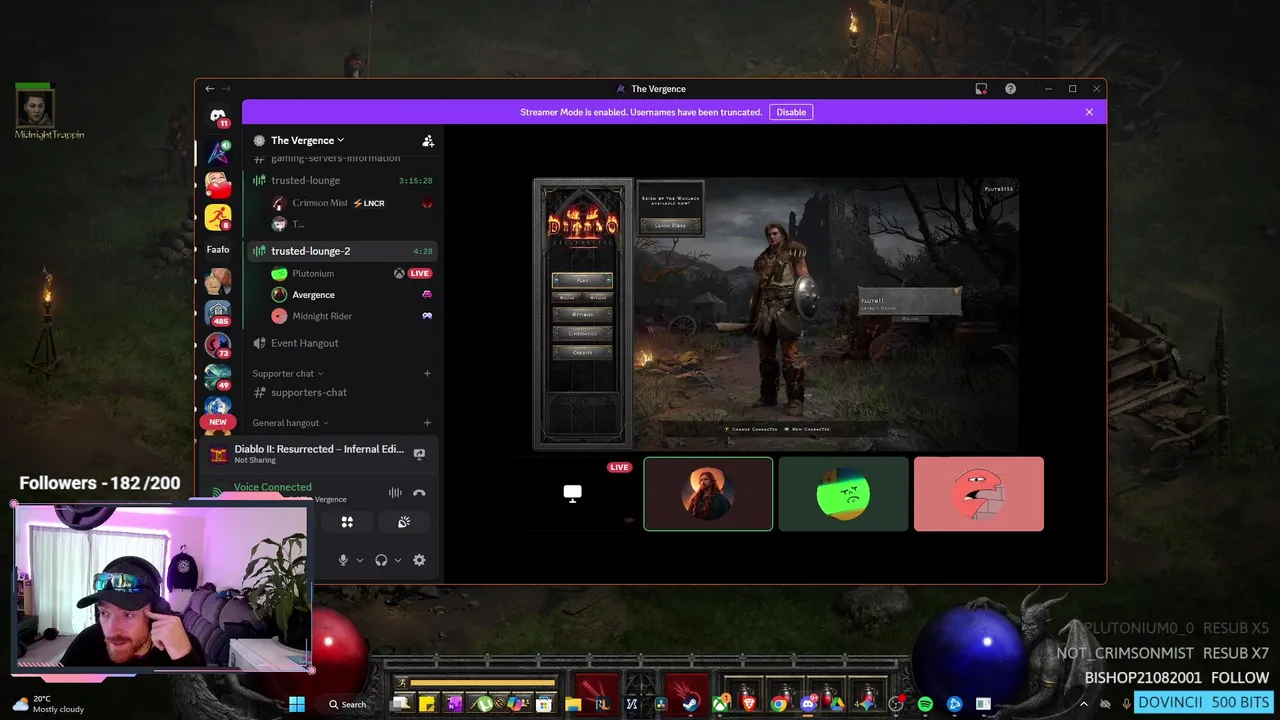This screenshot has width=1280, height=720.
Task: Select the pink angry-face participant tile
Action: pos(978,494)
